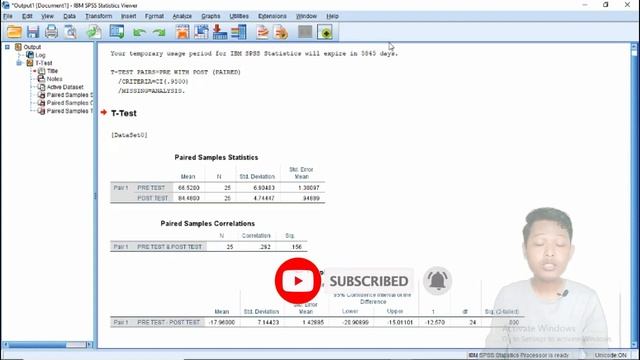Select the Title item in outline tree

pyautogui.click(x=52, y=71)
